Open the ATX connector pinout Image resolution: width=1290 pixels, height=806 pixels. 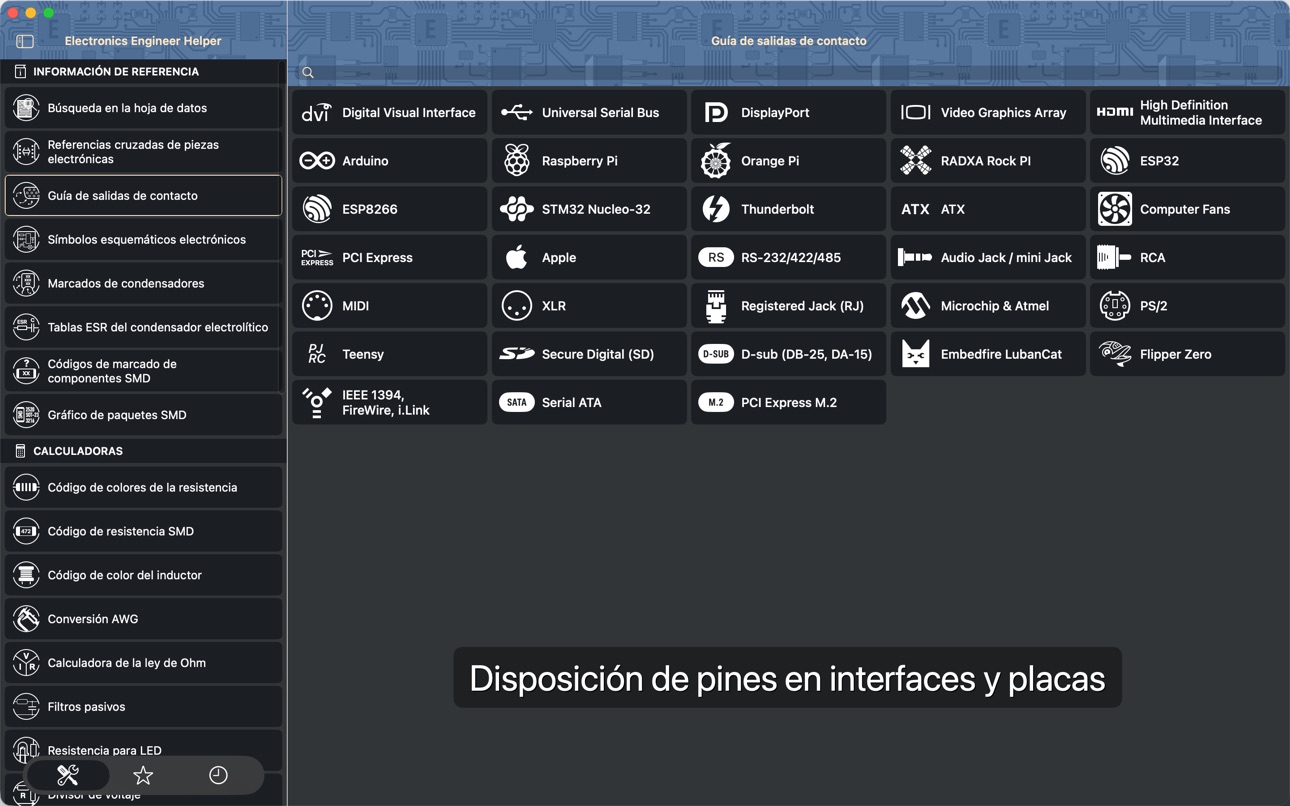(988, 209)
